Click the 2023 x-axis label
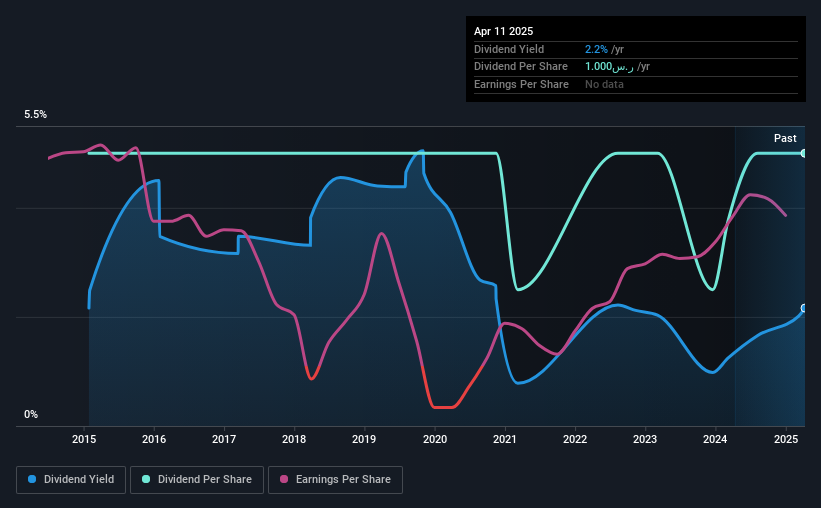Viewport: 821px width, 508px height. (x=645, y=439)
